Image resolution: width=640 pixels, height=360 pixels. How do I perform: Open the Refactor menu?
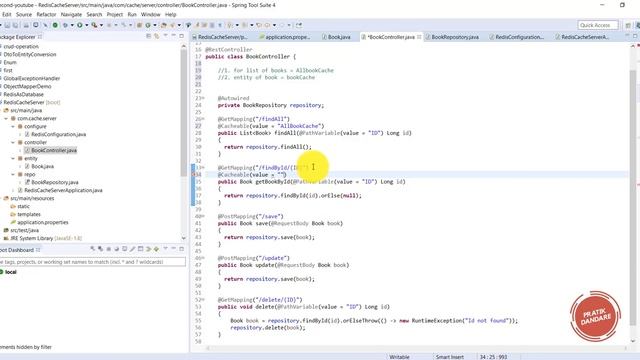pos(46,14)
